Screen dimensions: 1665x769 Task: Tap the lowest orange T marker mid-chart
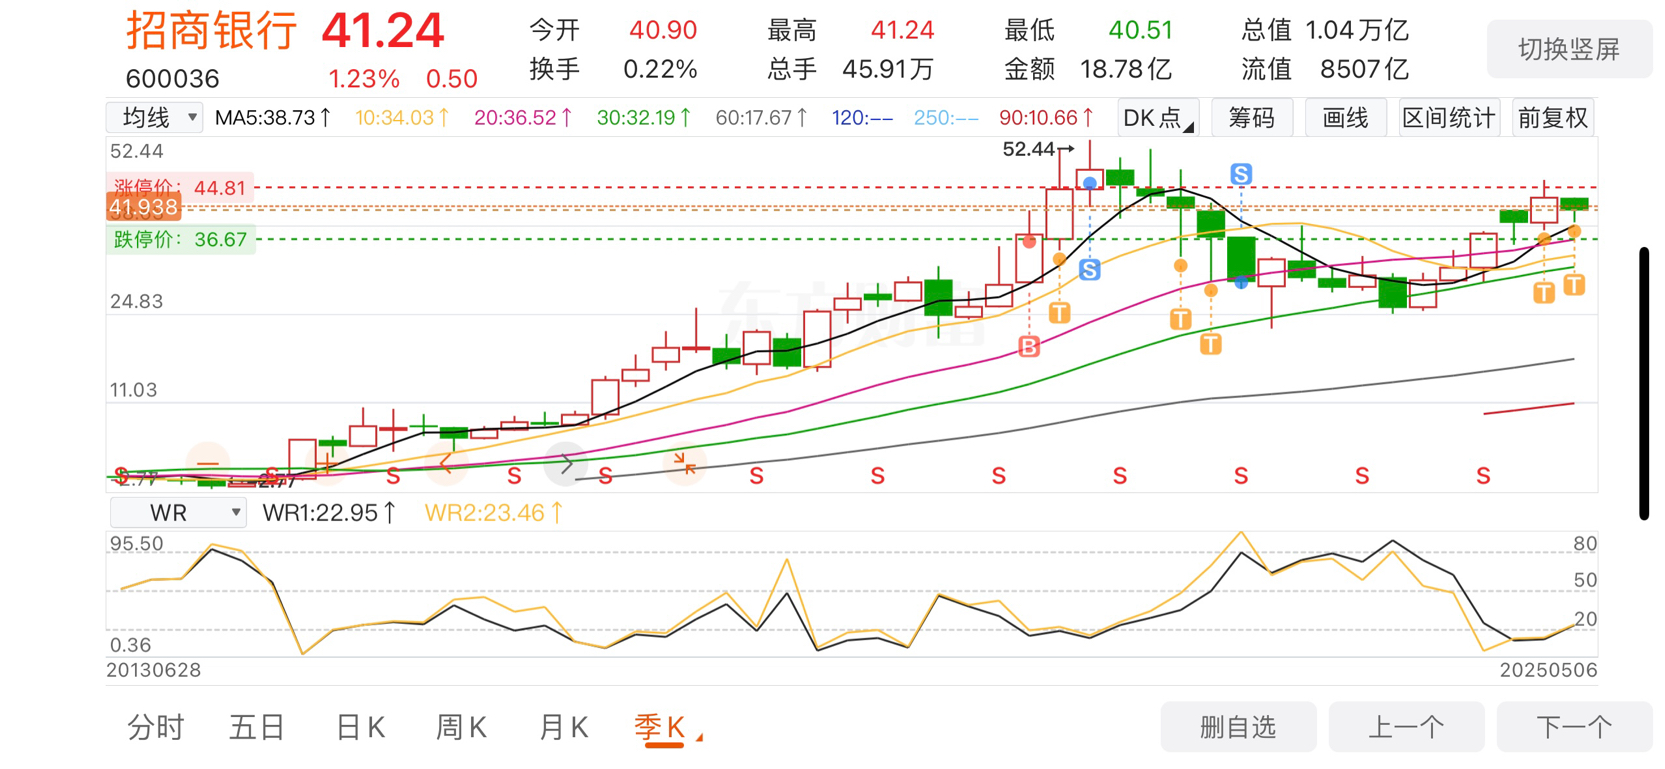(x=1211, y=345)
